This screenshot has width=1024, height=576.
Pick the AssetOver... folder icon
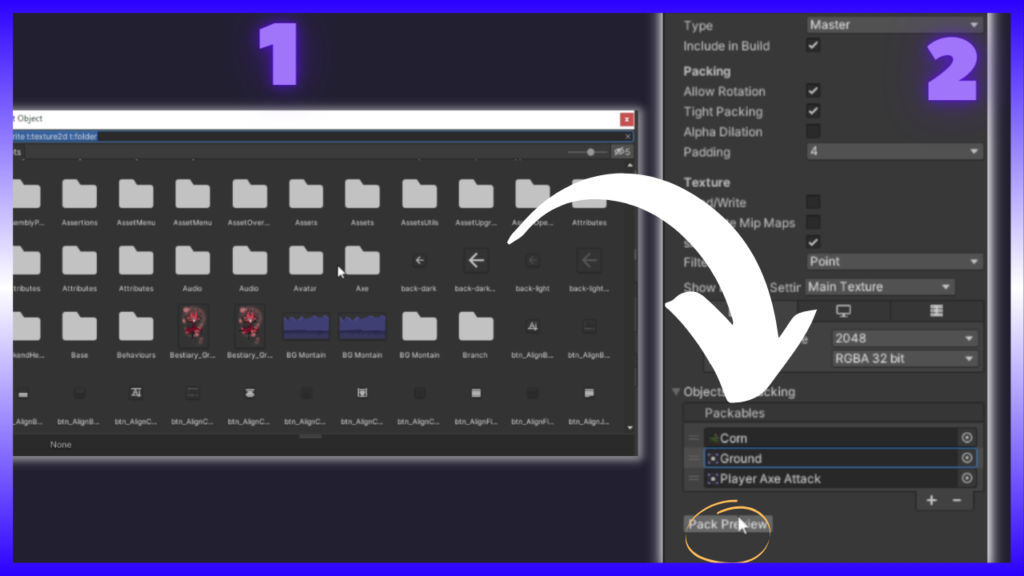tap(249, 195)
